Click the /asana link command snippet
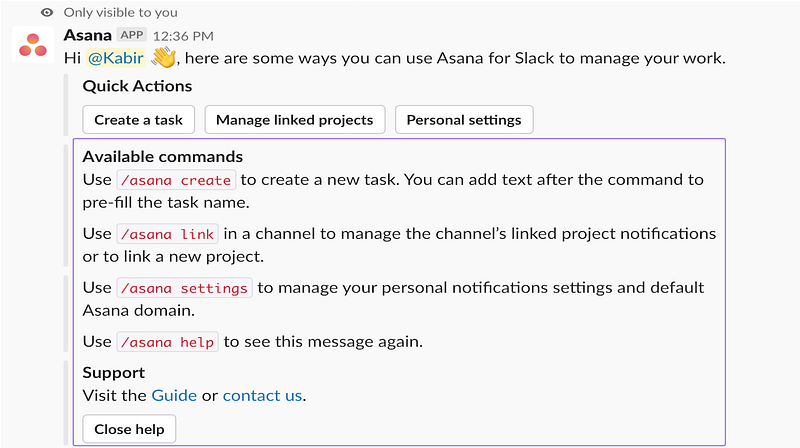This screenshot has width=800, height=448. click(166, 234)
